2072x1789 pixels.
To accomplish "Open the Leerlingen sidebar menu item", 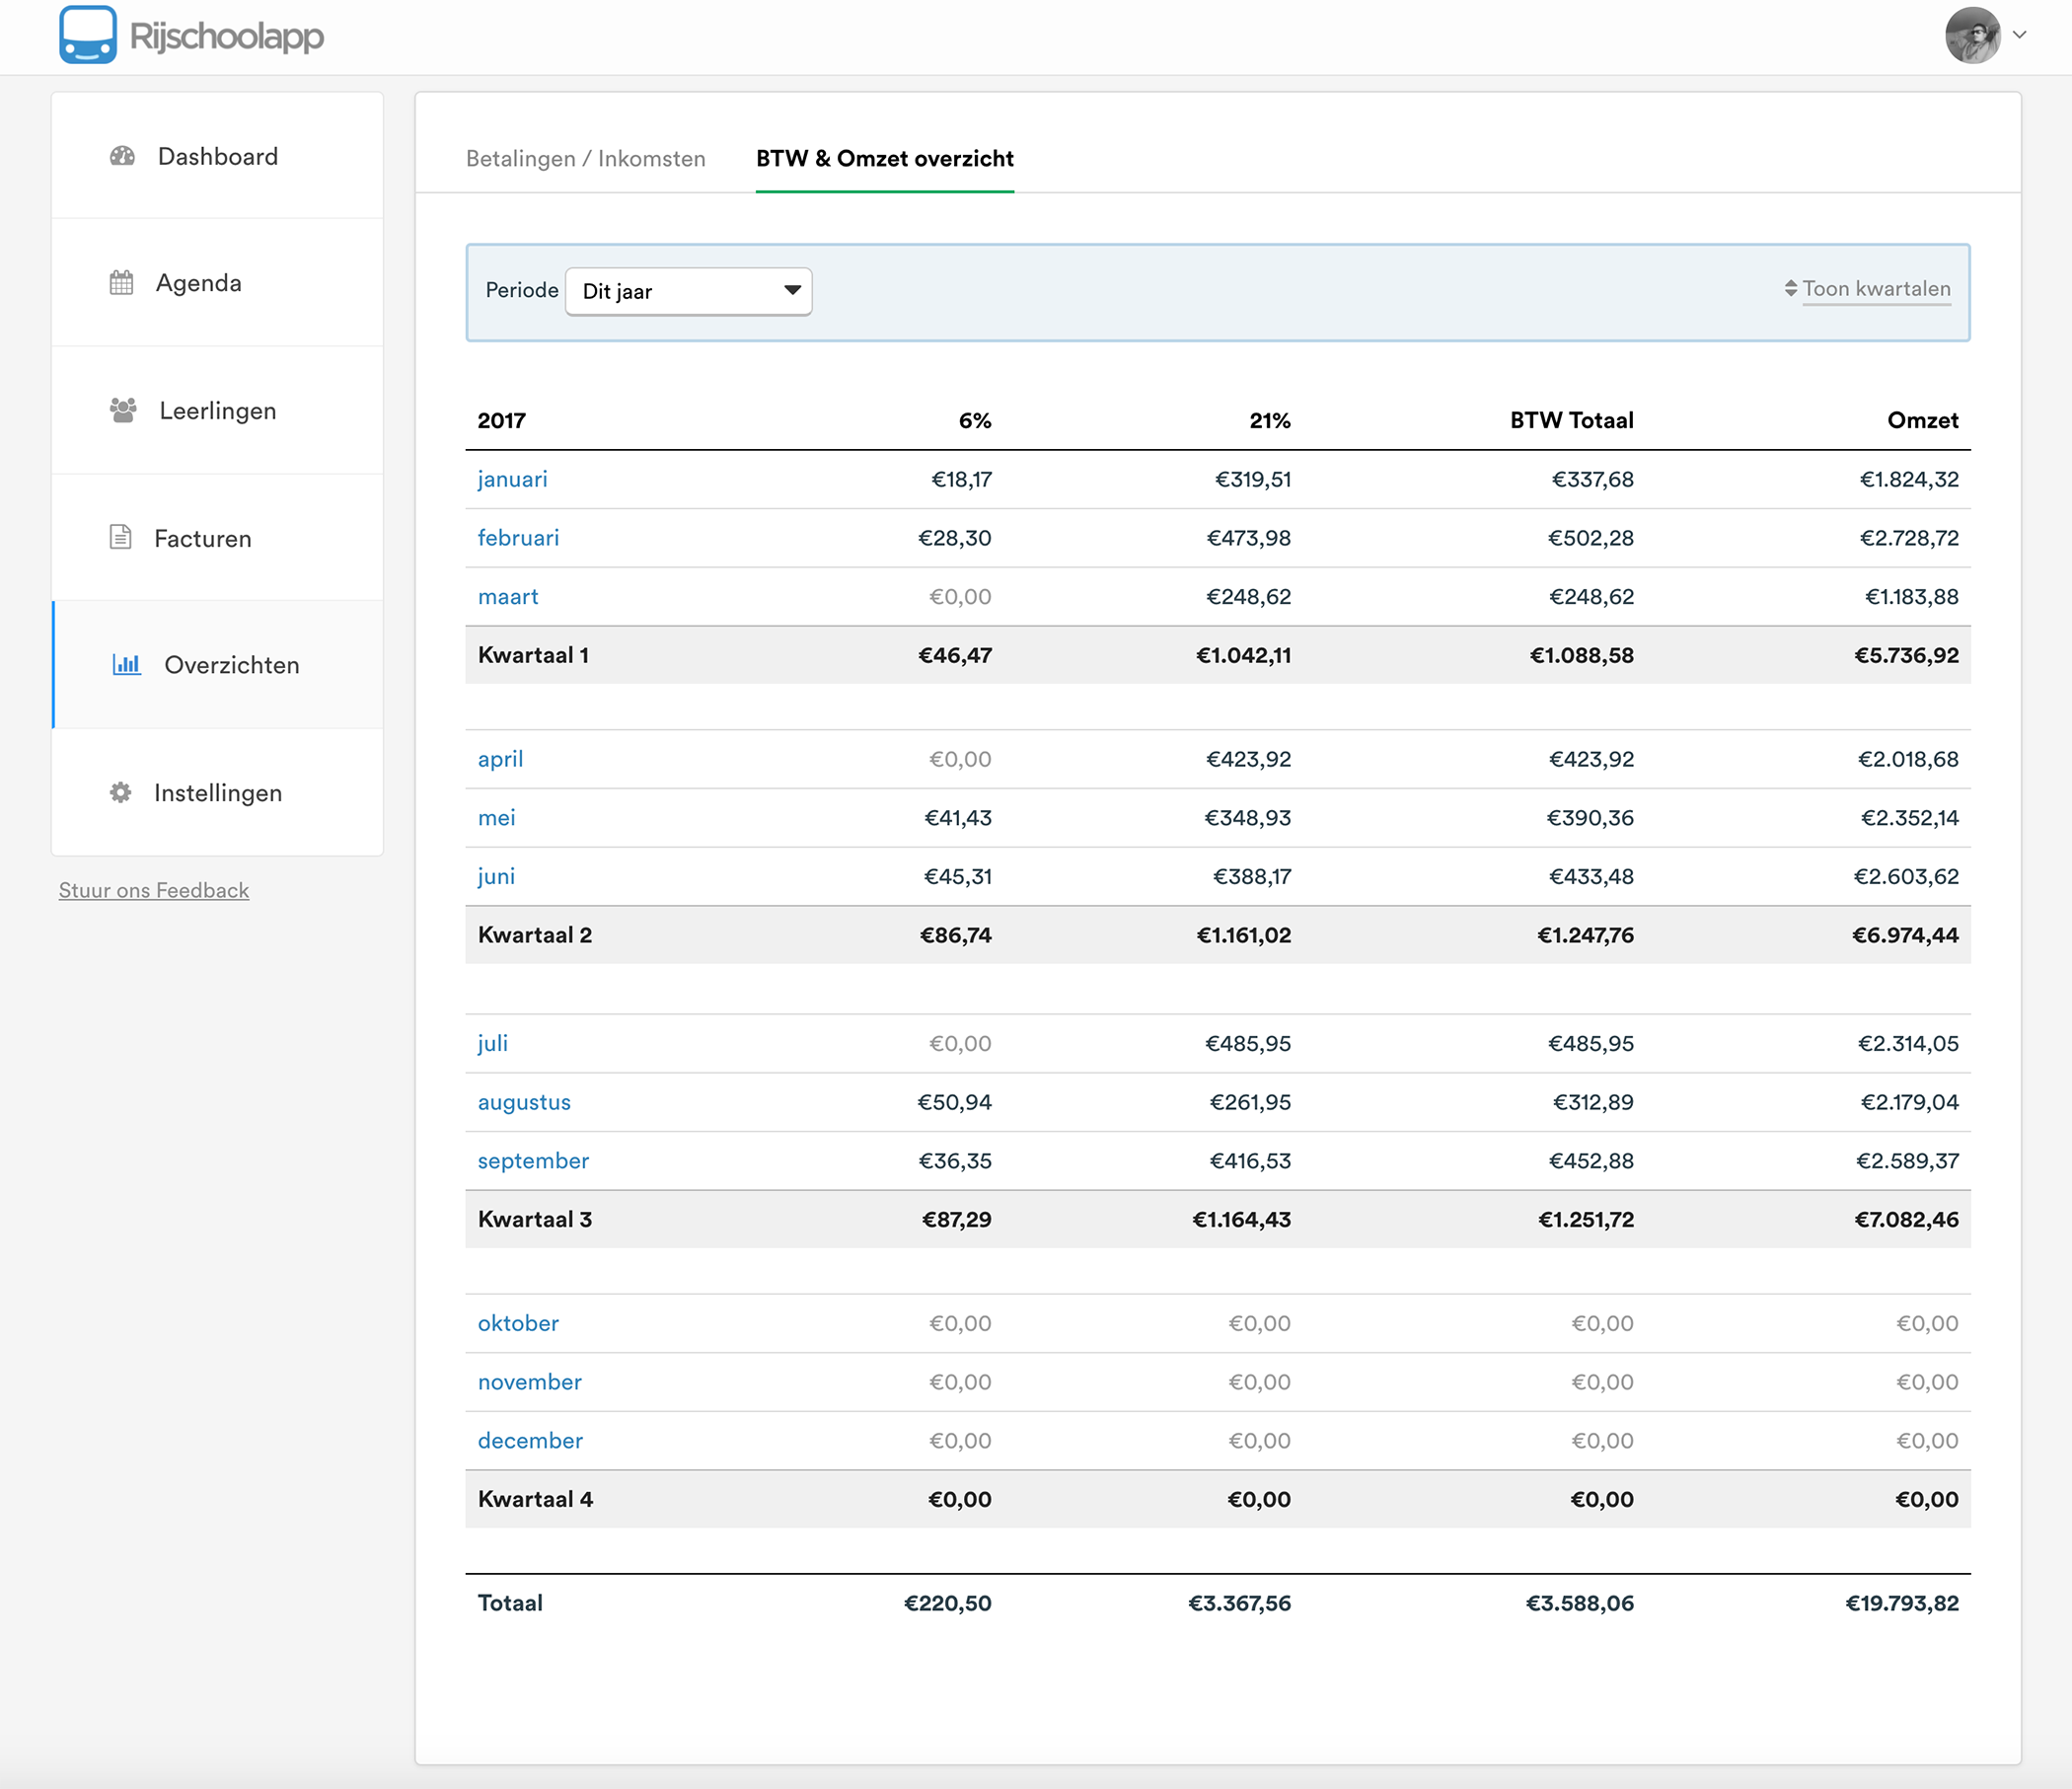I will click(x=217, y=410).
